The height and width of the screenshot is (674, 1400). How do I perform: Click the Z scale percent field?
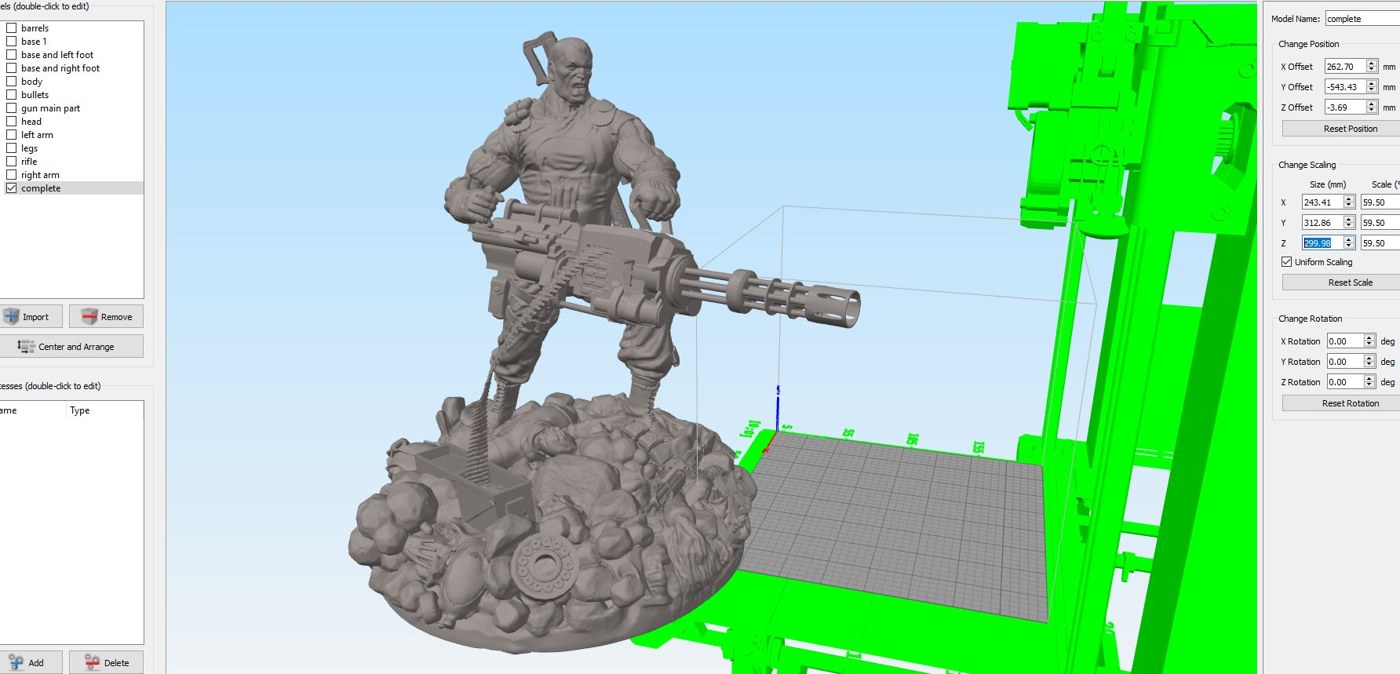[x=1380, y=243]
